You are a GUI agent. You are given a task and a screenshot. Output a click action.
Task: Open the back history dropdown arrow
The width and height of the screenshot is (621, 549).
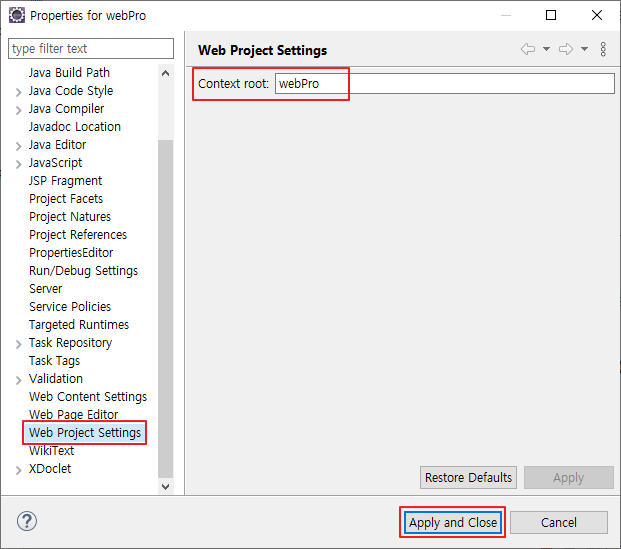tap(547, 49)
